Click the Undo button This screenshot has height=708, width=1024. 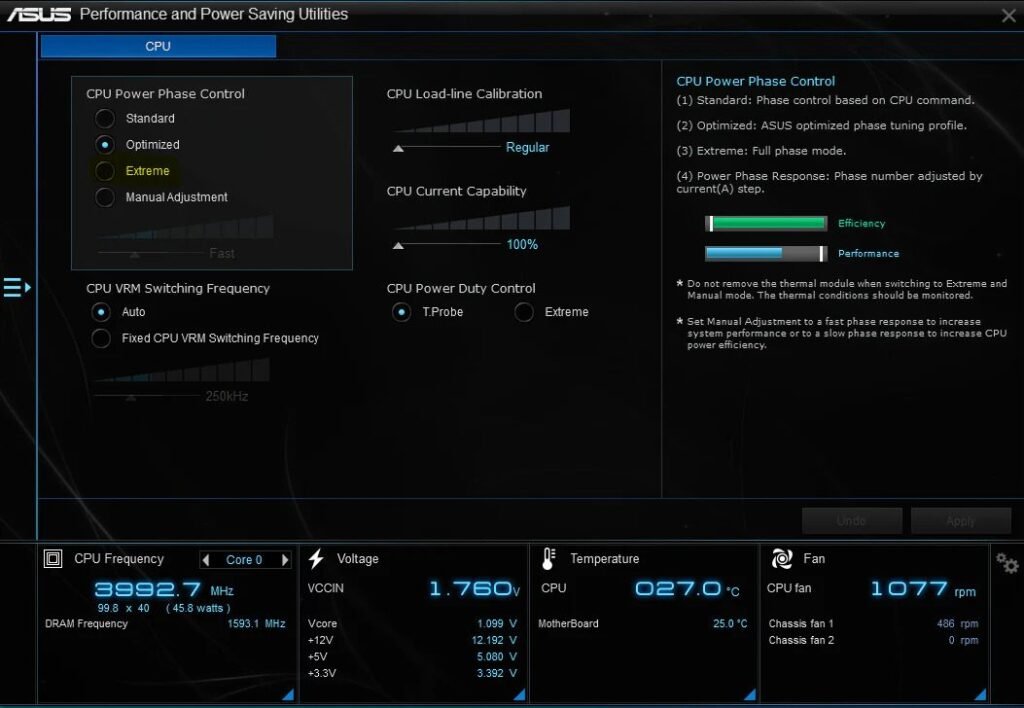(851, 520)
